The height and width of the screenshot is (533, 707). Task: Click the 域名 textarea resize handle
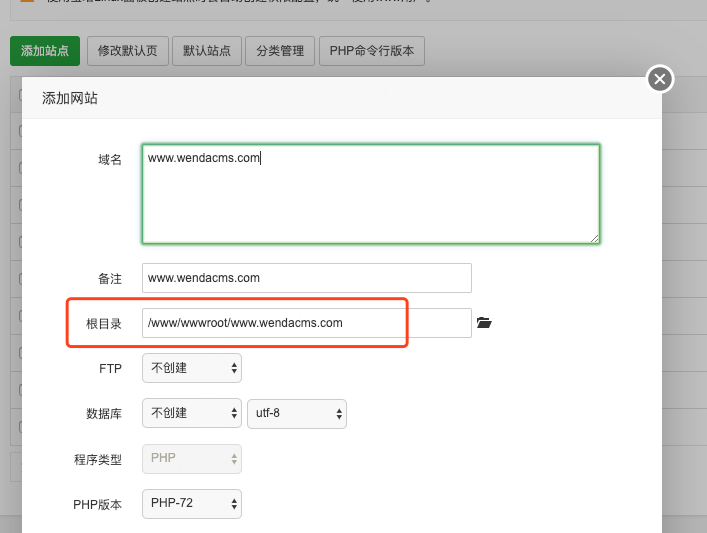(x=595, y=239)
